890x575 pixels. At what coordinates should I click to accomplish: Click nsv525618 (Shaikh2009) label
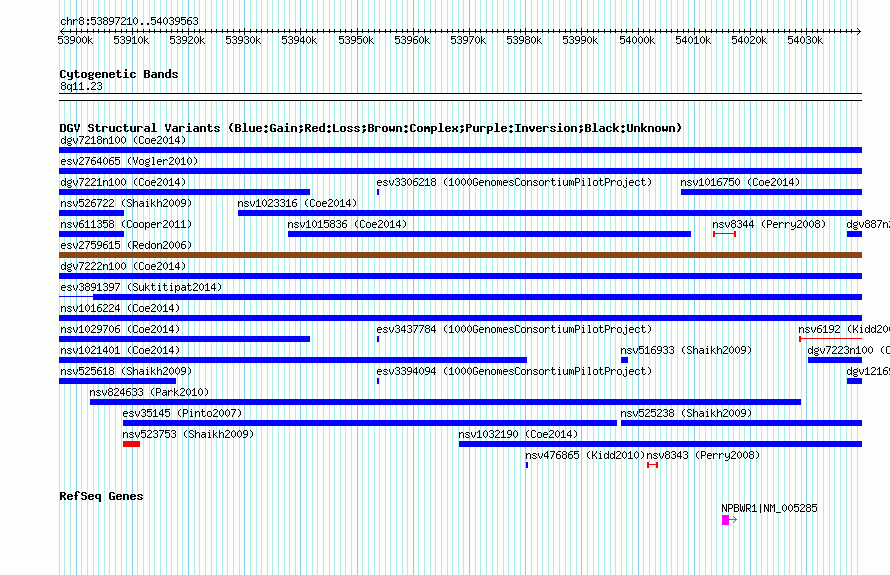126,371
